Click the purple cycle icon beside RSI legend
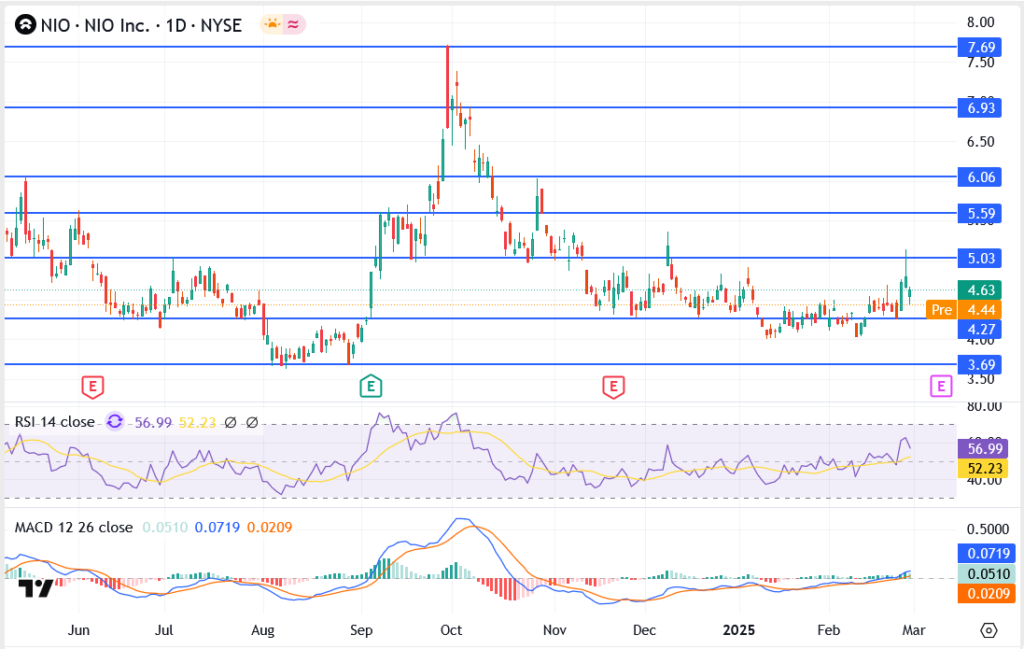The image size is (1024, 649). [x=114, y=422]
